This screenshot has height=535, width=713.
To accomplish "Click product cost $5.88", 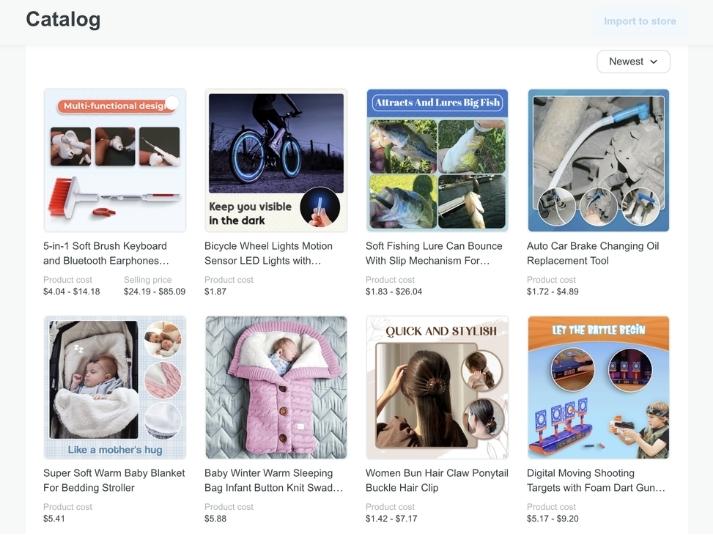I will coord(215,519).
